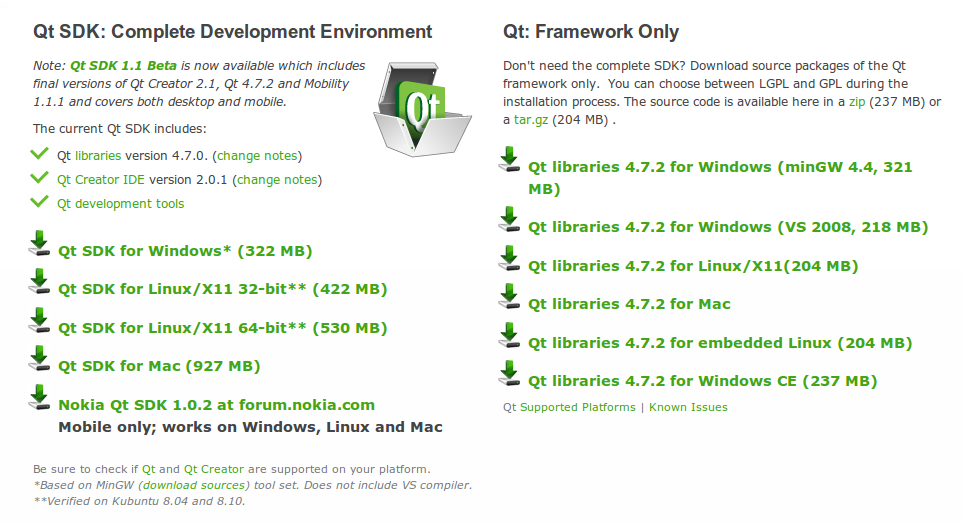Click download icon beside Qt libraries minGW 4.4
Screen dimensions: 962x522
tap(509, 159)
